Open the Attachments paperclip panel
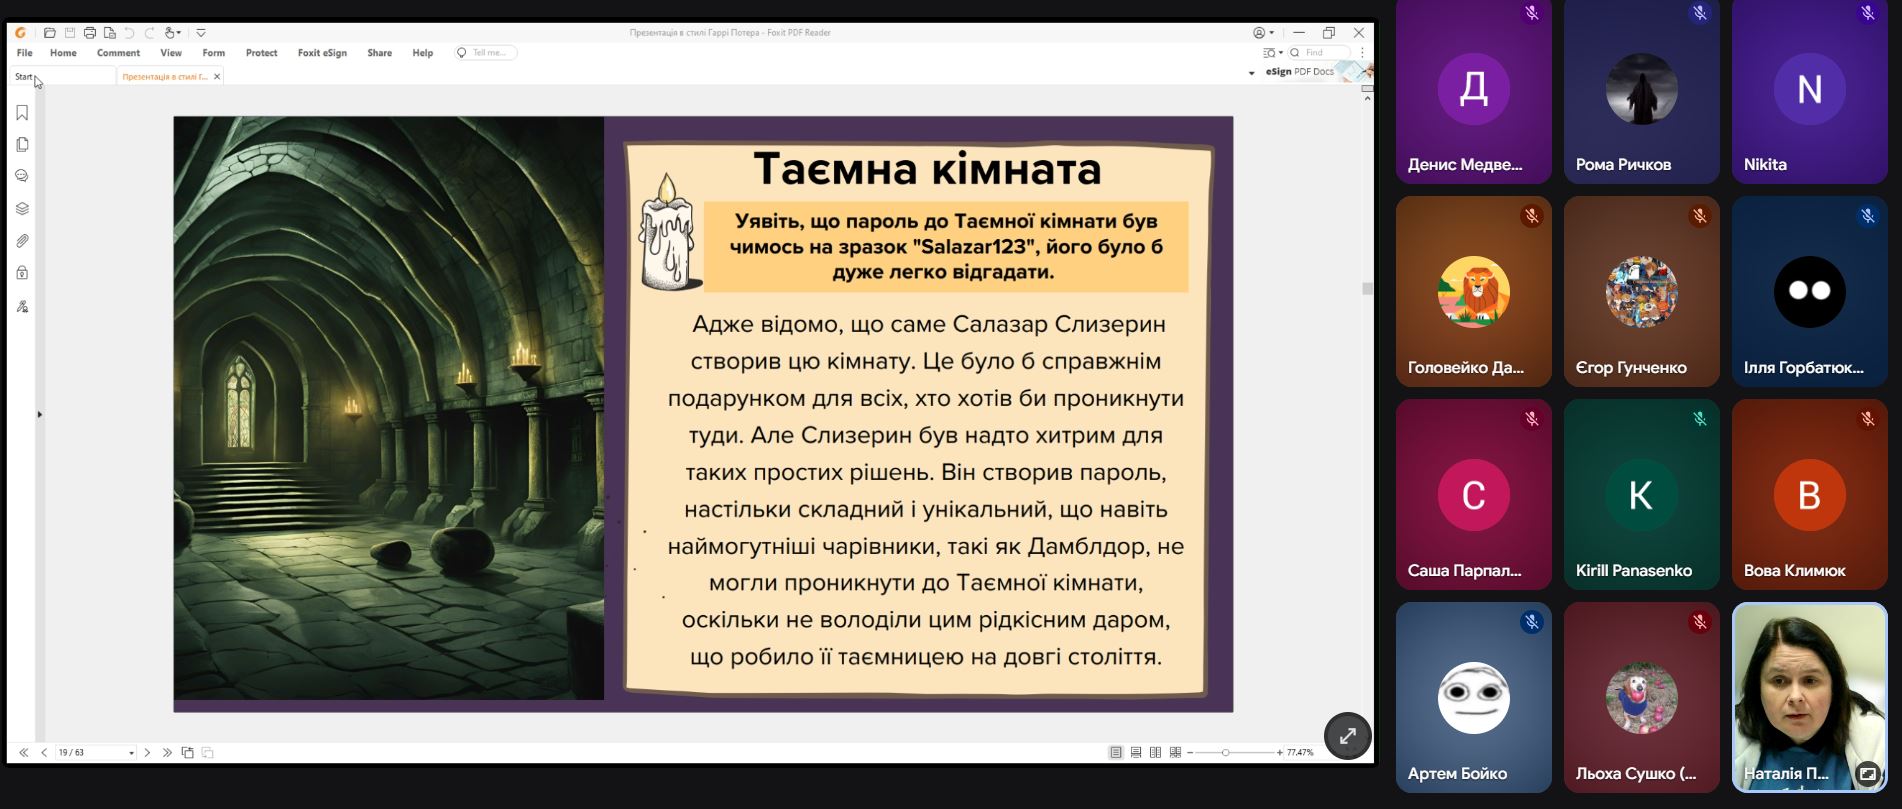The height and width of the screenshot is (809, 1902). [x=22, y=241]
